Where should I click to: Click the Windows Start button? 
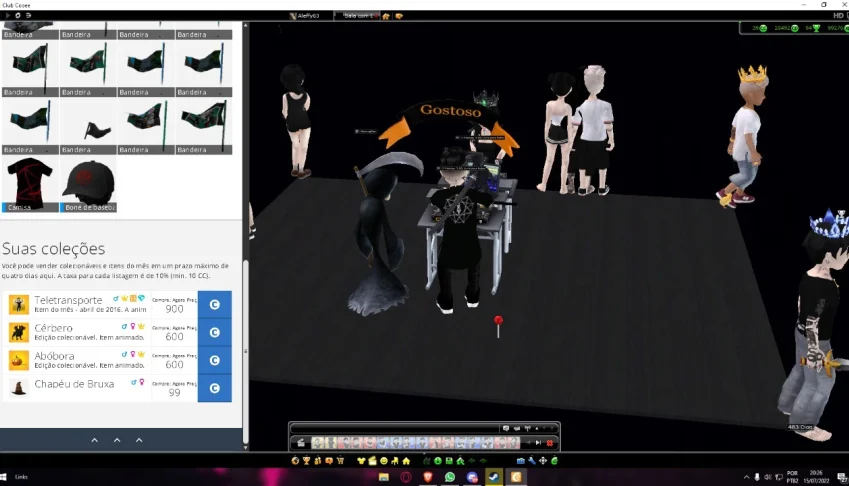click(x=3, y=477)
